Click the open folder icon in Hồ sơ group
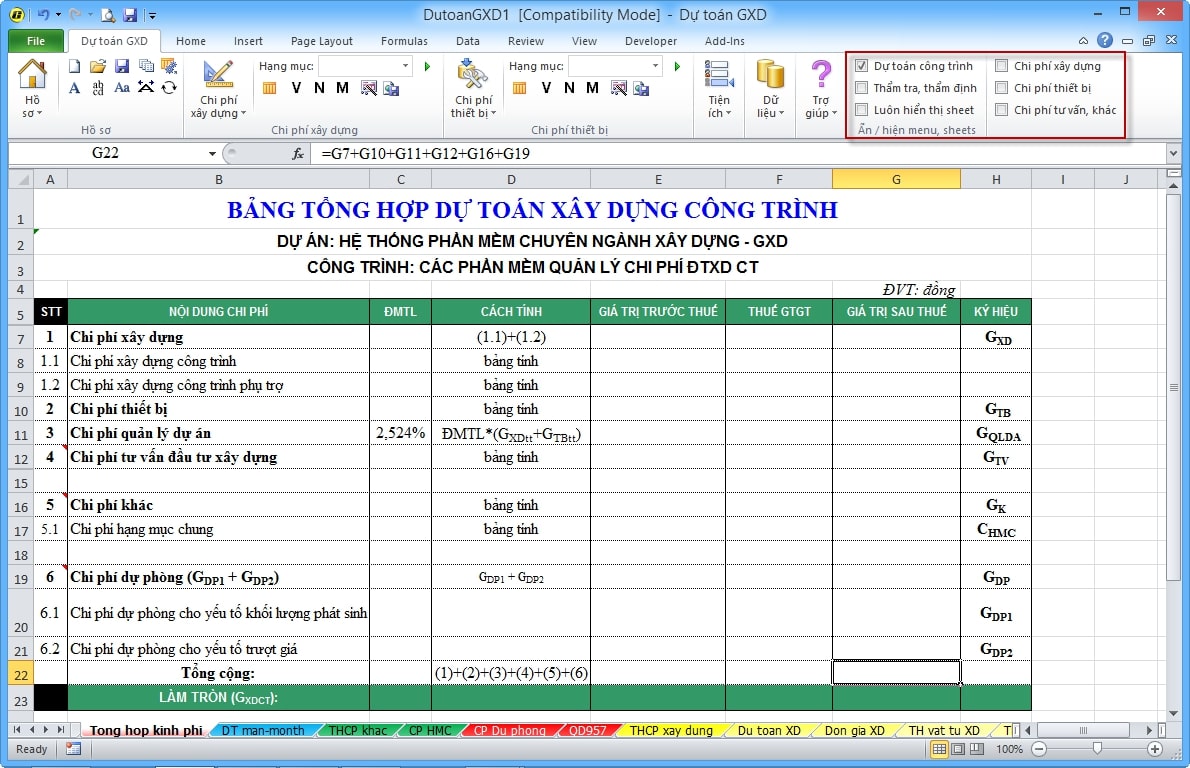 pyautogui.click(x=98, y=66)
